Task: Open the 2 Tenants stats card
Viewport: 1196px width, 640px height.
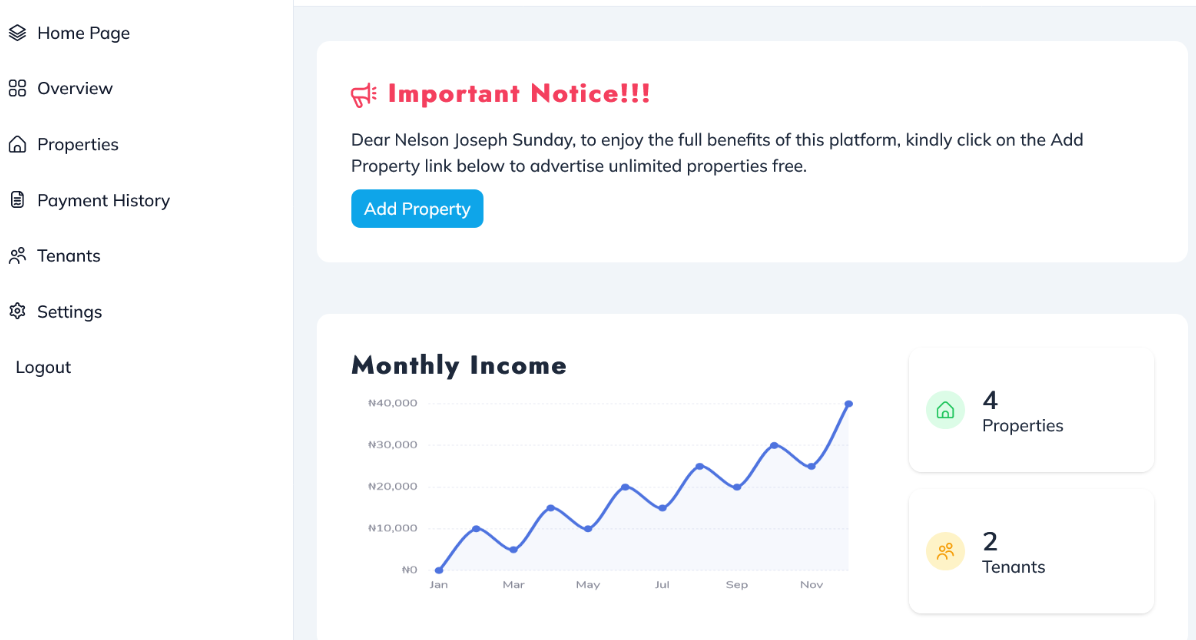Action: (x=1031, y=552)
